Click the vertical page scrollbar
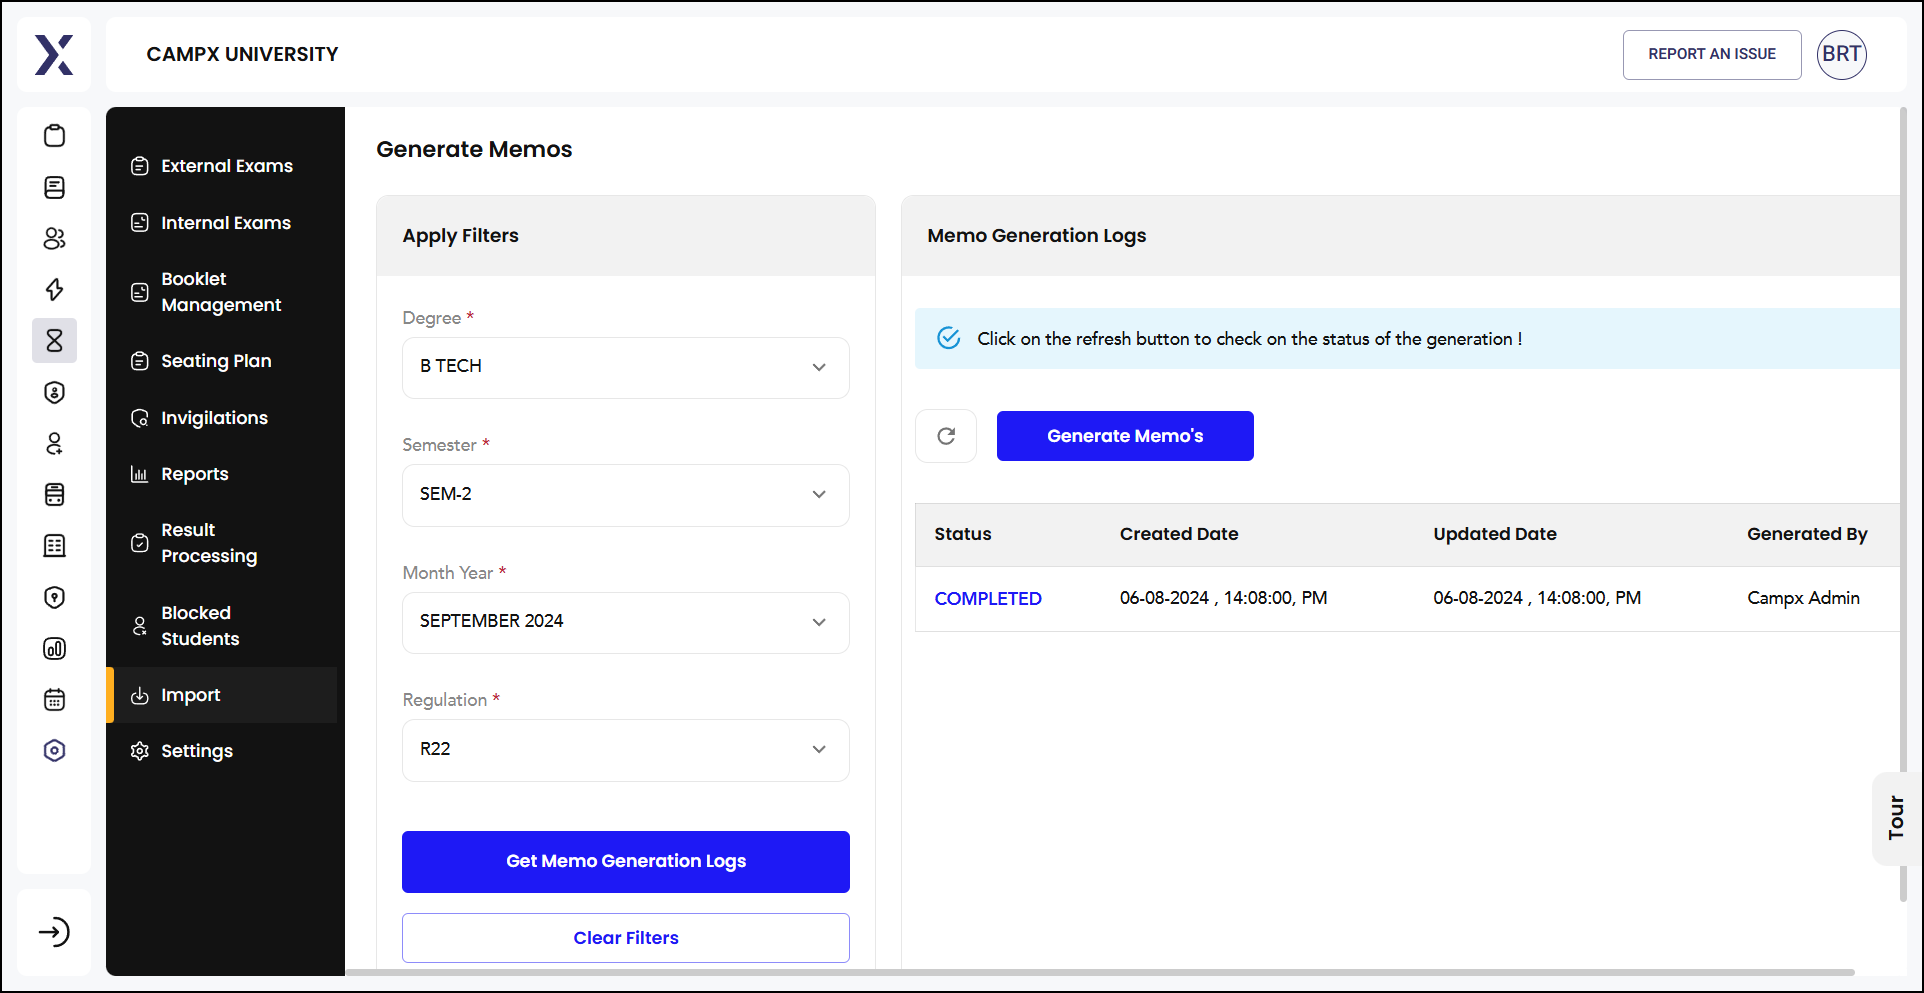Viewport: 1924px width, 993px height. pos(1903,505)
